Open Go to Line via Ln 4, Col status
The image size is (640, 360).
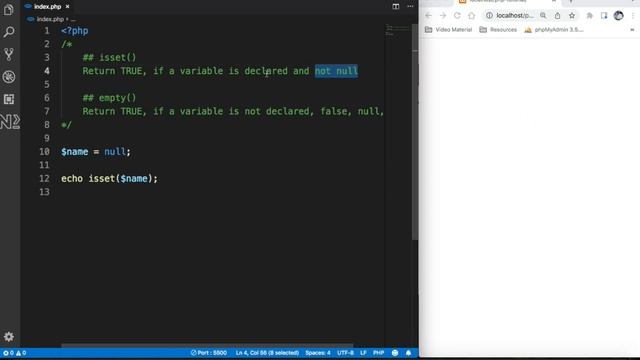click(x=267, y=353)
